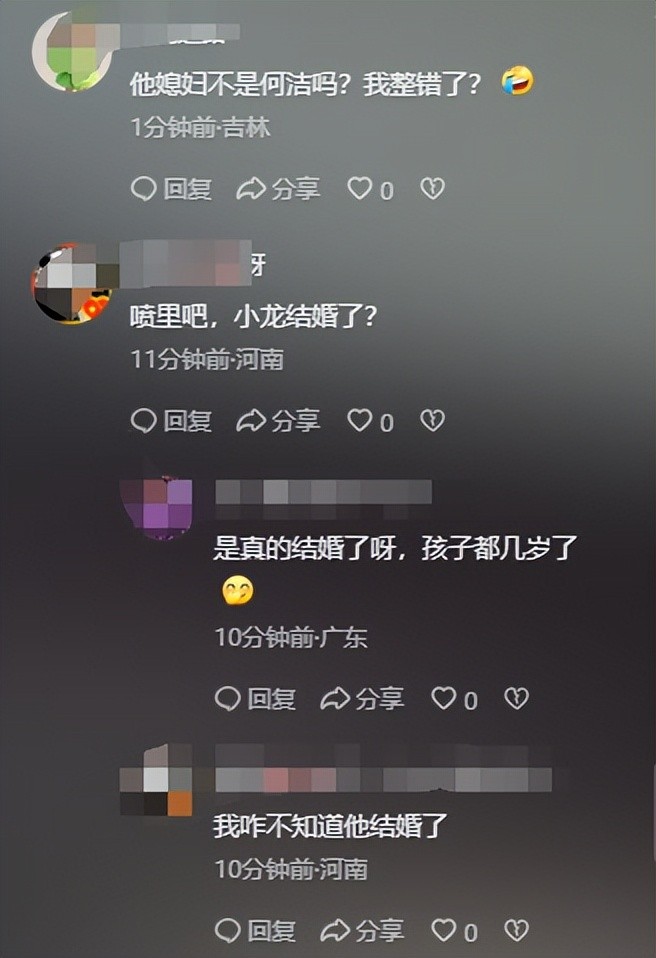This screenshot has height=958, width=656.
Task: Share the 我咋不知道他结婚了 reply
Action: [362, 931]
